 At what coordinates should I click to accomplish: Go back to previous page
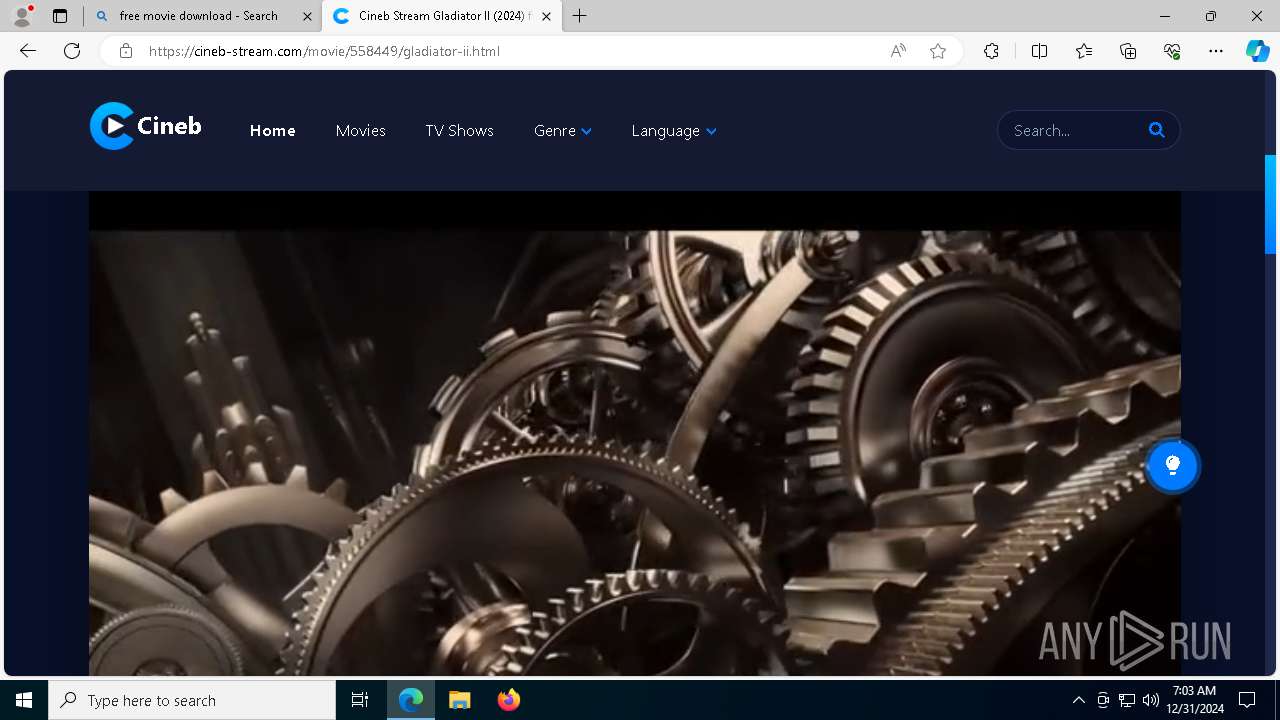tap(28, 51)
